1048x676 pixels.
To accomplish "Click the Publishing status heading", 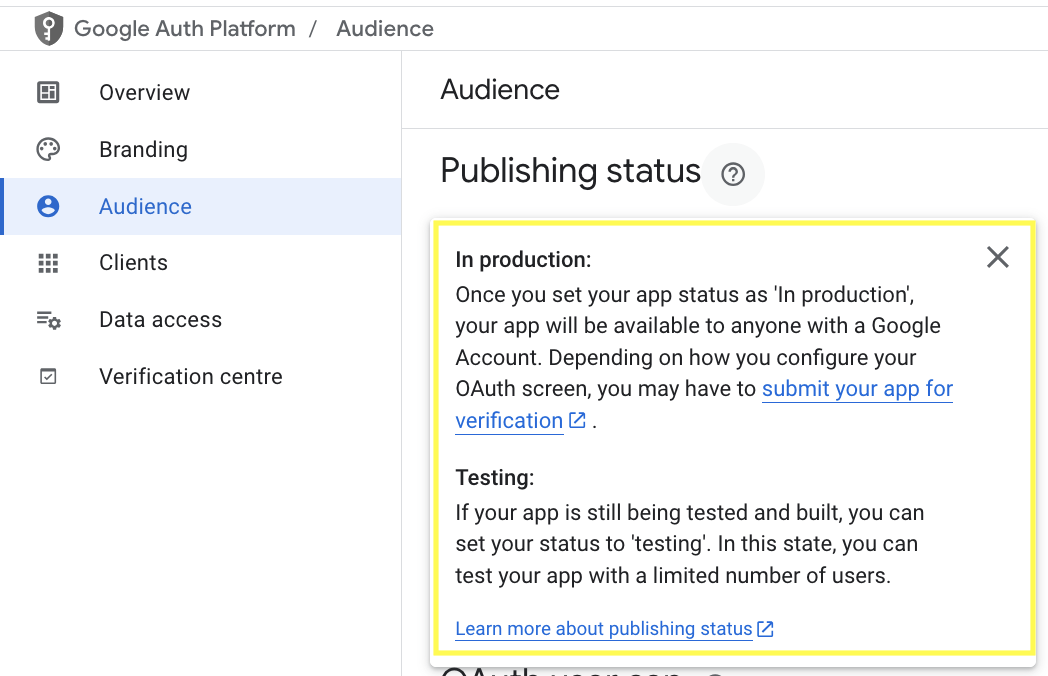I will click(571, 171).
